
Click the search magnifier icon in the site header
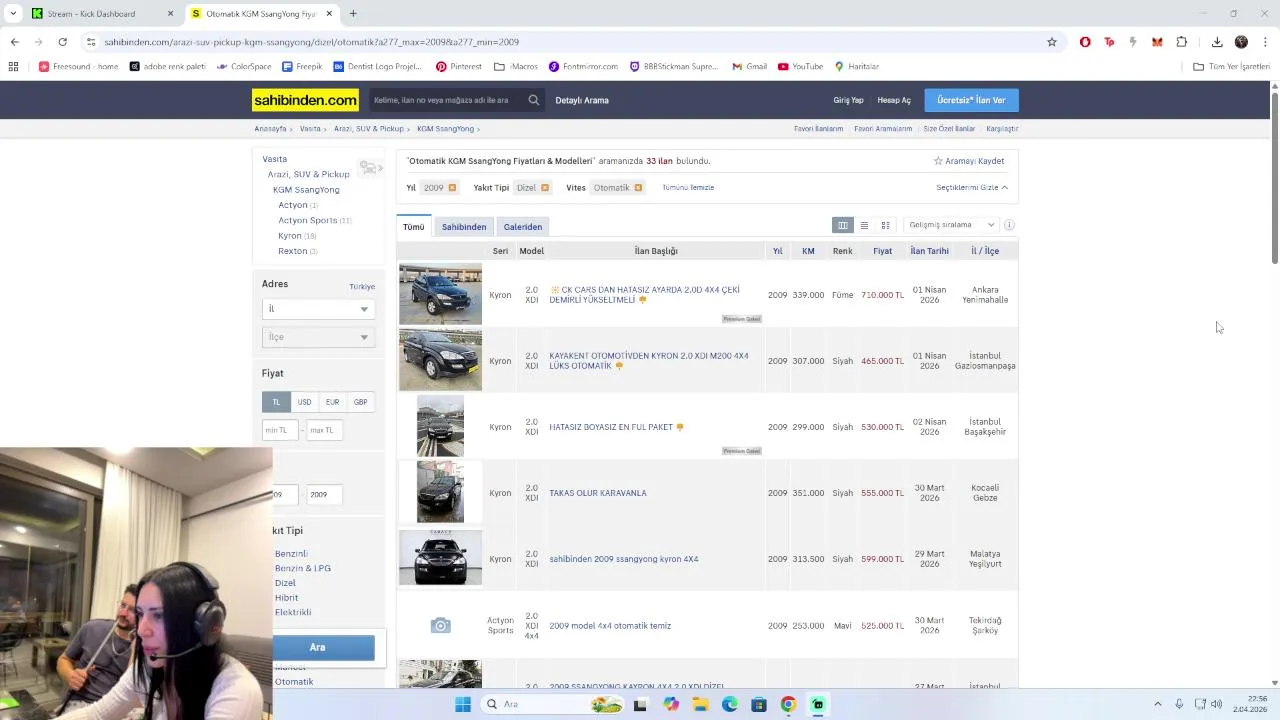pos(534,100)
